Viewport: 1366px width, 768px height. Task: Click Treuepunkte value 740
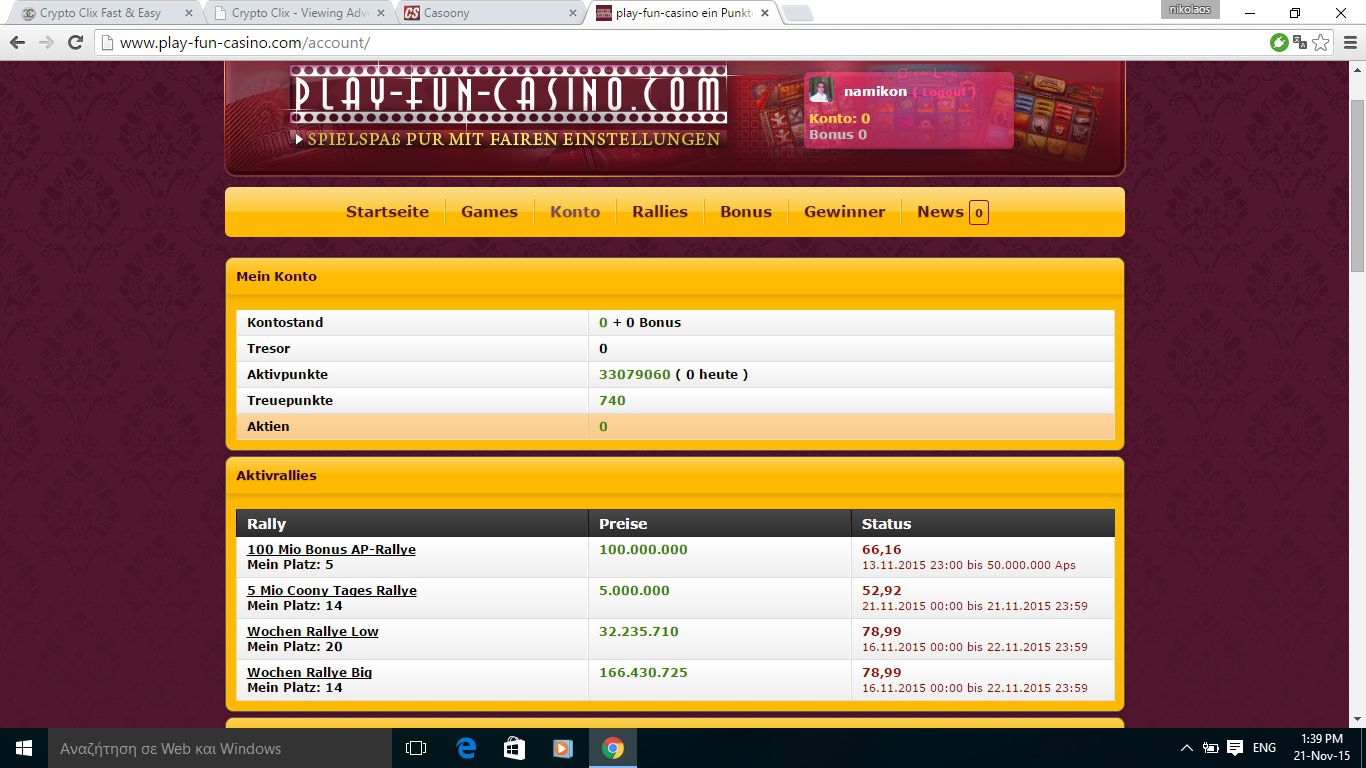click(x=612, y=400)
